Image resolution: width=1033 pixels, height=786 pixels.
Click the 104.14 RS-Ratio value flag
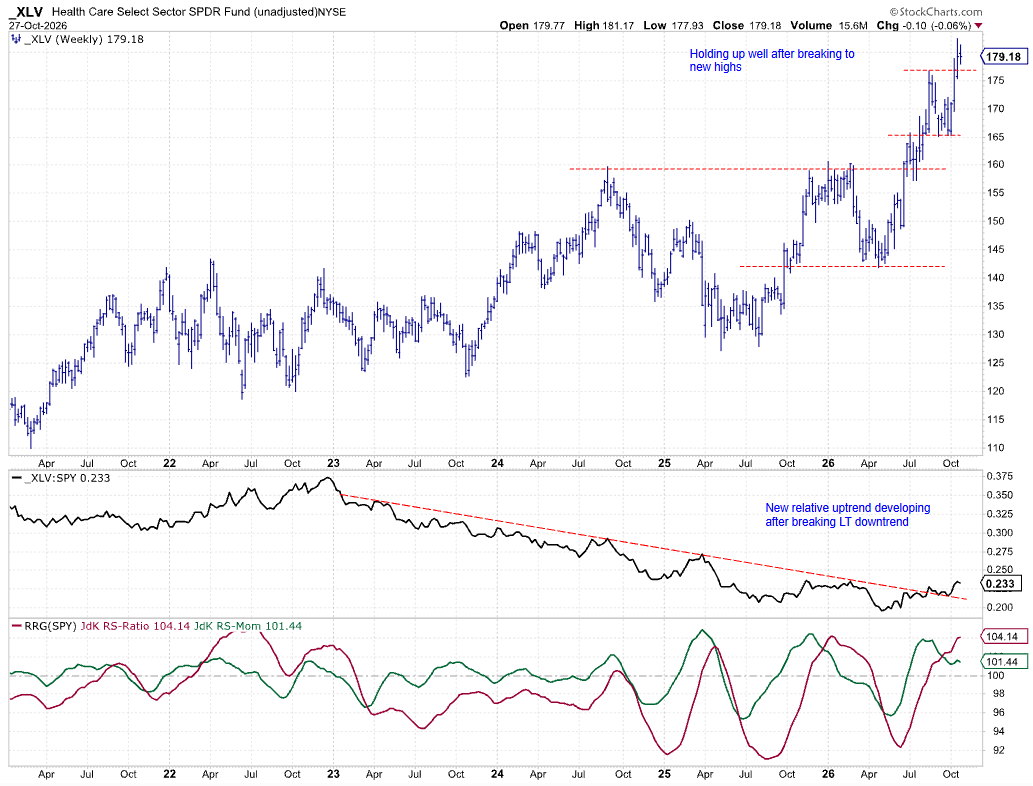coord(1002,637)
